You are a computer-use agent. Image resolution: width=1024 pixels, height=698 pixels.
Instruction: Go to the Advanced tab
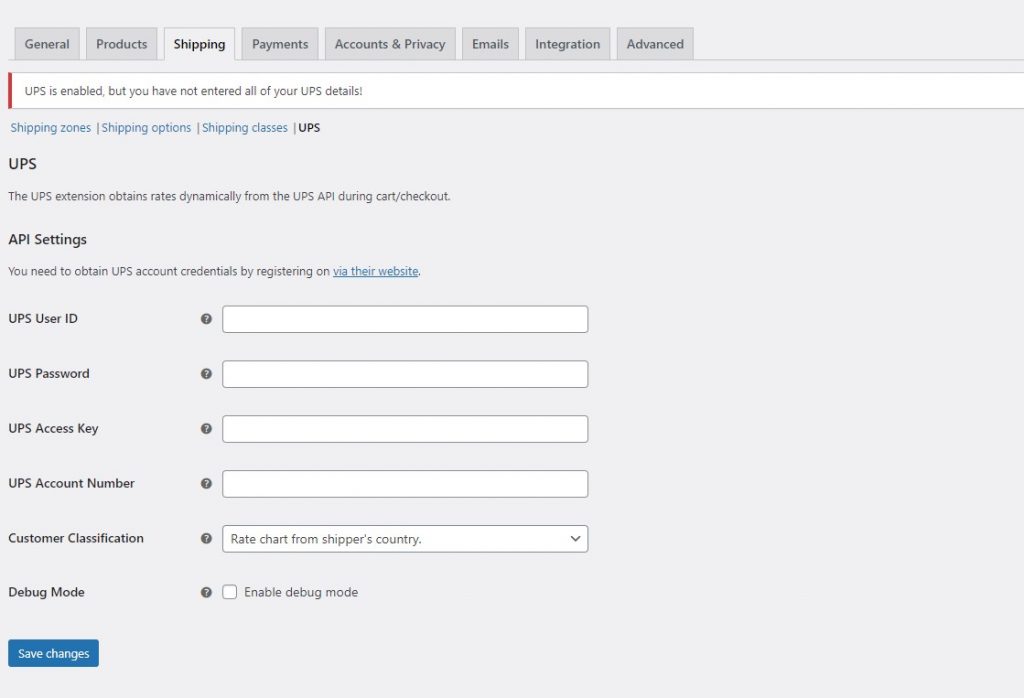(x=655, y=44)
